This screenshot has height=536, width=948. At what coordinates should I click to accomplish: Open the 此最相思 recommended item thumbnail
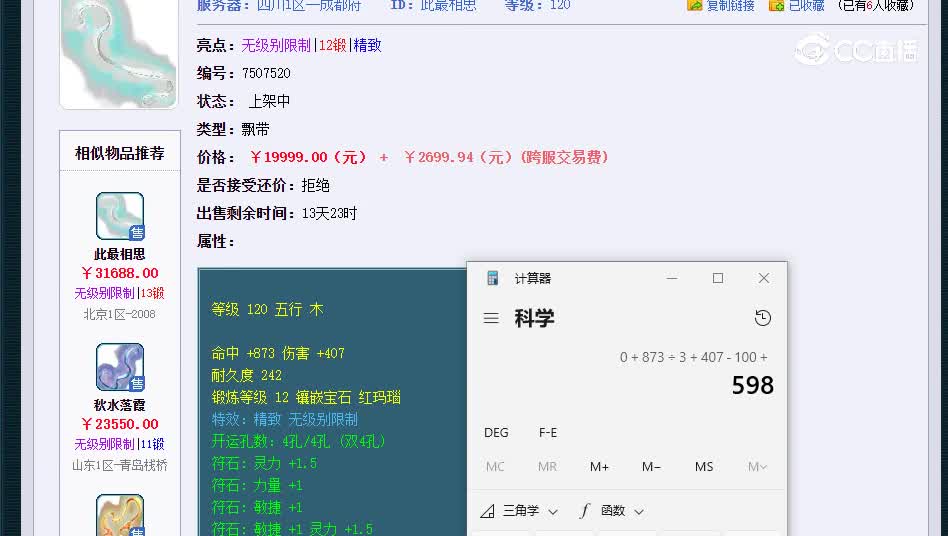click(x=120, y=216)
